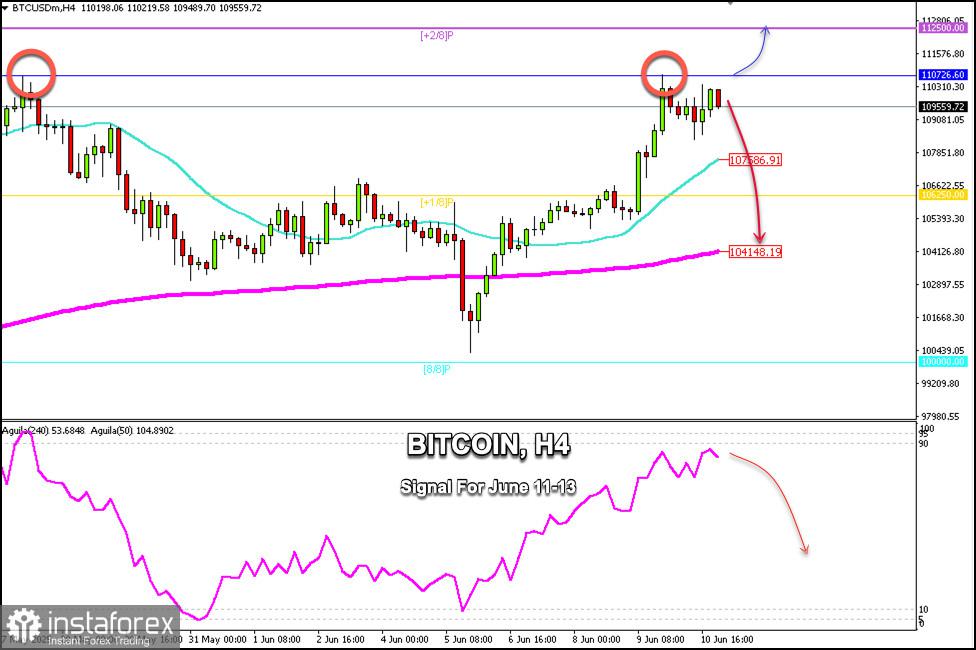Click price scale value 105393.30
This screenshot has width=976, height=650.
(943, 219)
